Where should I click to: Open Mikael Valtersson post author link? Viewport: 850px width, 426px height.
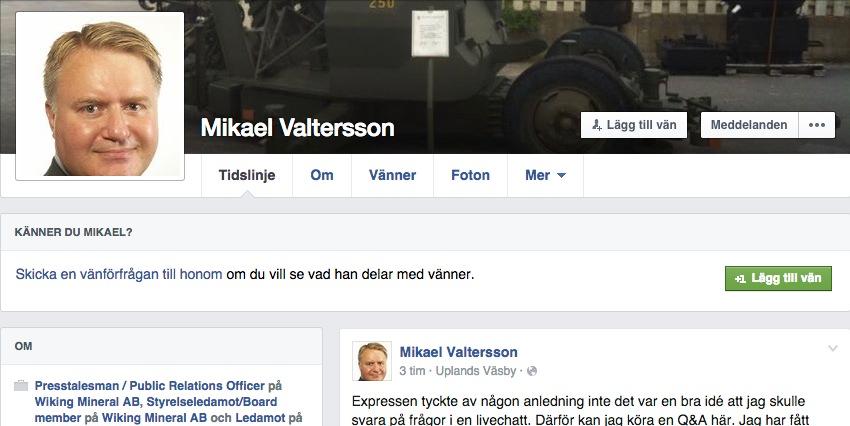tap(459, 352)
